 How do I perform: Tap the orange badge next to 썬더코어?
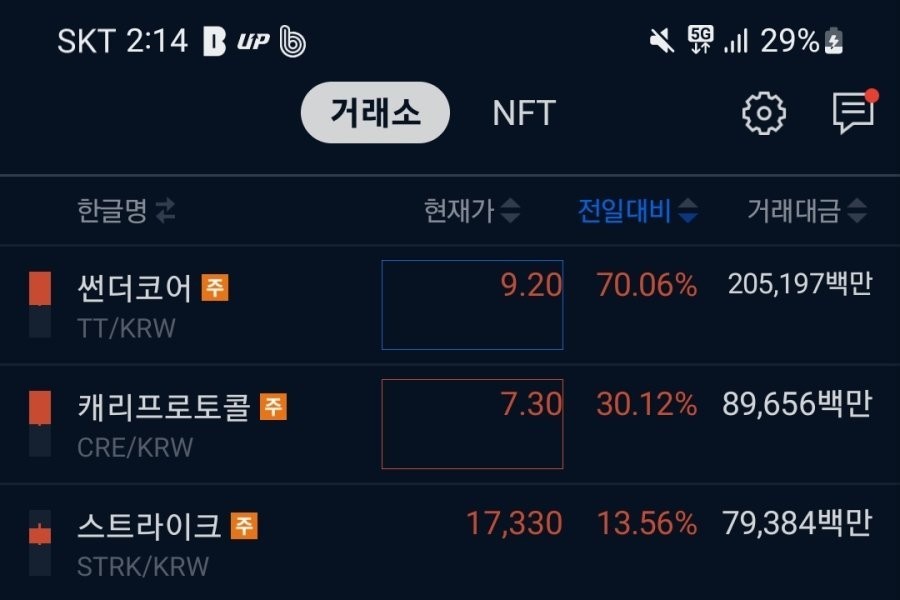tap(215, 288)
